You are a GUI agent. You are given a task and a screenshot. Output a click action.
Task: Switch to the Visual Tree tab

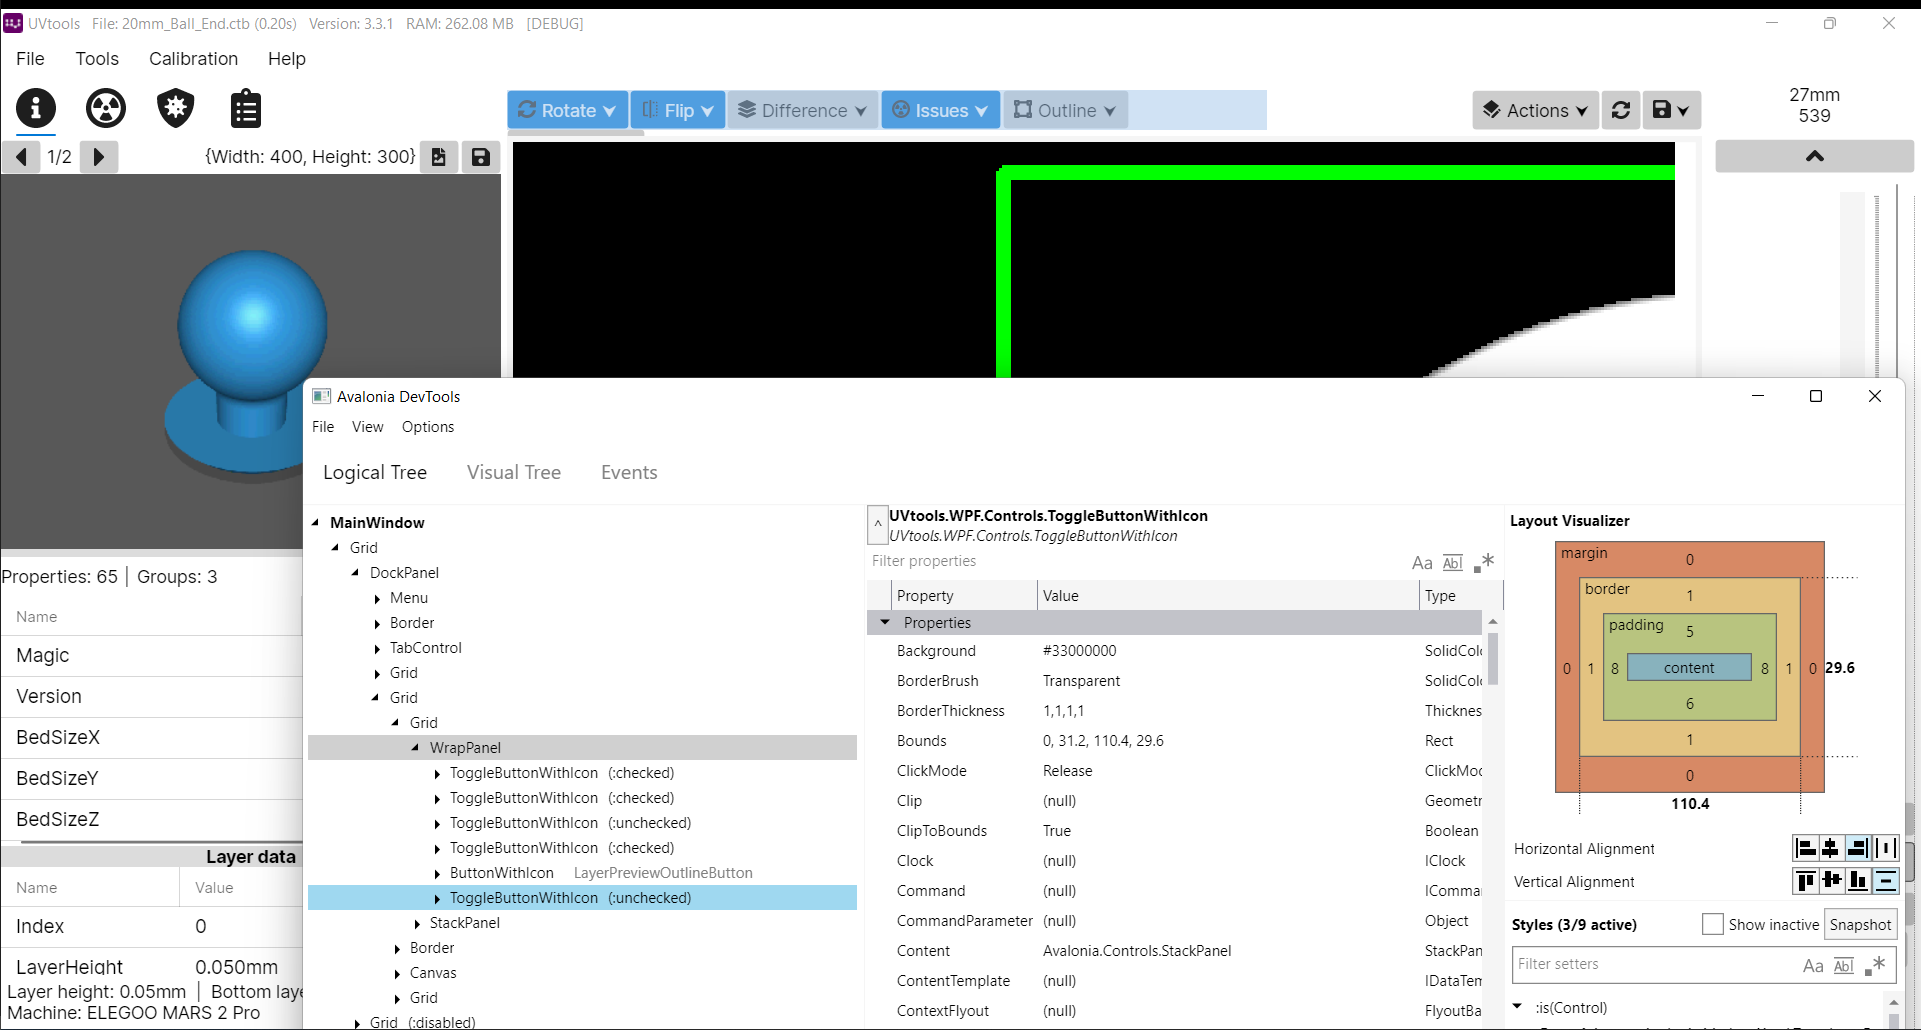coord(513,472)
